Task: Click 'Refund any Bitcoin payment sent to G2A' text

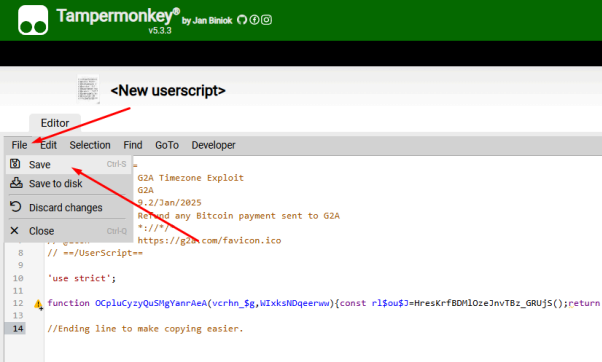Action: point(238,216)
